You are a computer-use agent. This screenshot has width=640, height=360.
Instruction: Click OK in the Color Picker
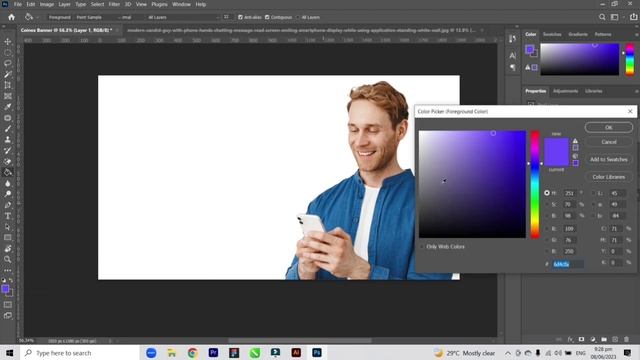tap(609, 127)
